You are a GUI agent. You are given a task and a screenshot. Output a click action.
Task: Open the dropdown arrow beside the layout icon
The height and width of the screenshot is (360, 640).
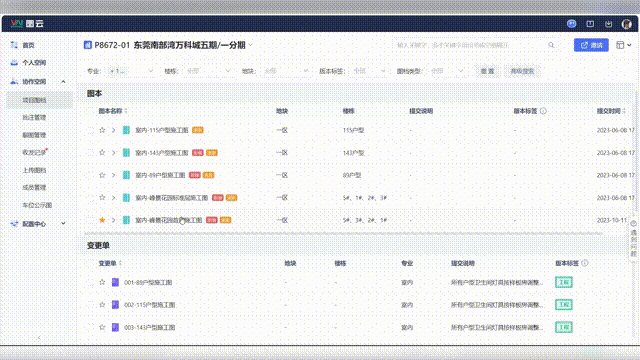click(629, 45)
